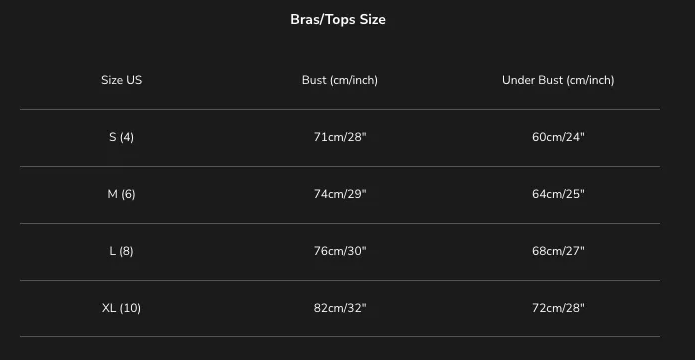Click the 68cm/27" under bust value
Viewport: 696px width, 360px height.
(558, 251)
